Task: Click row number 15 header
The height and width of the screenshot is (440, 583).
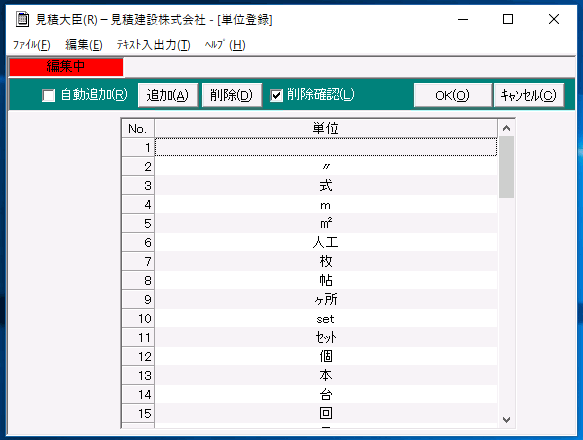Action: click(138, 413)
